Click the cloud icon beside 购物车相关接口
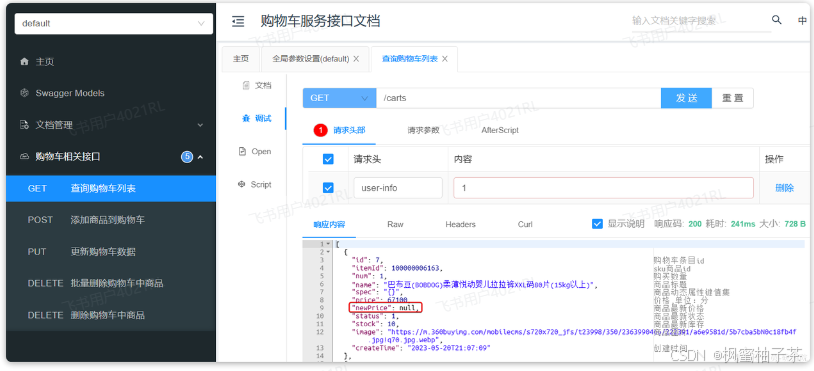 point(24,157)
